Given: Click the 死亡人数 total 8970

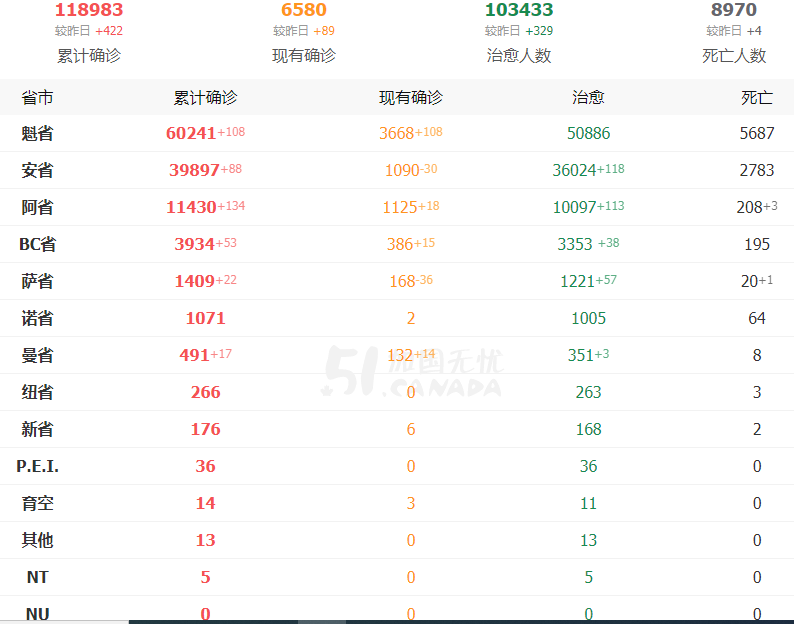Looking at the screenshot, I should 734,10.
